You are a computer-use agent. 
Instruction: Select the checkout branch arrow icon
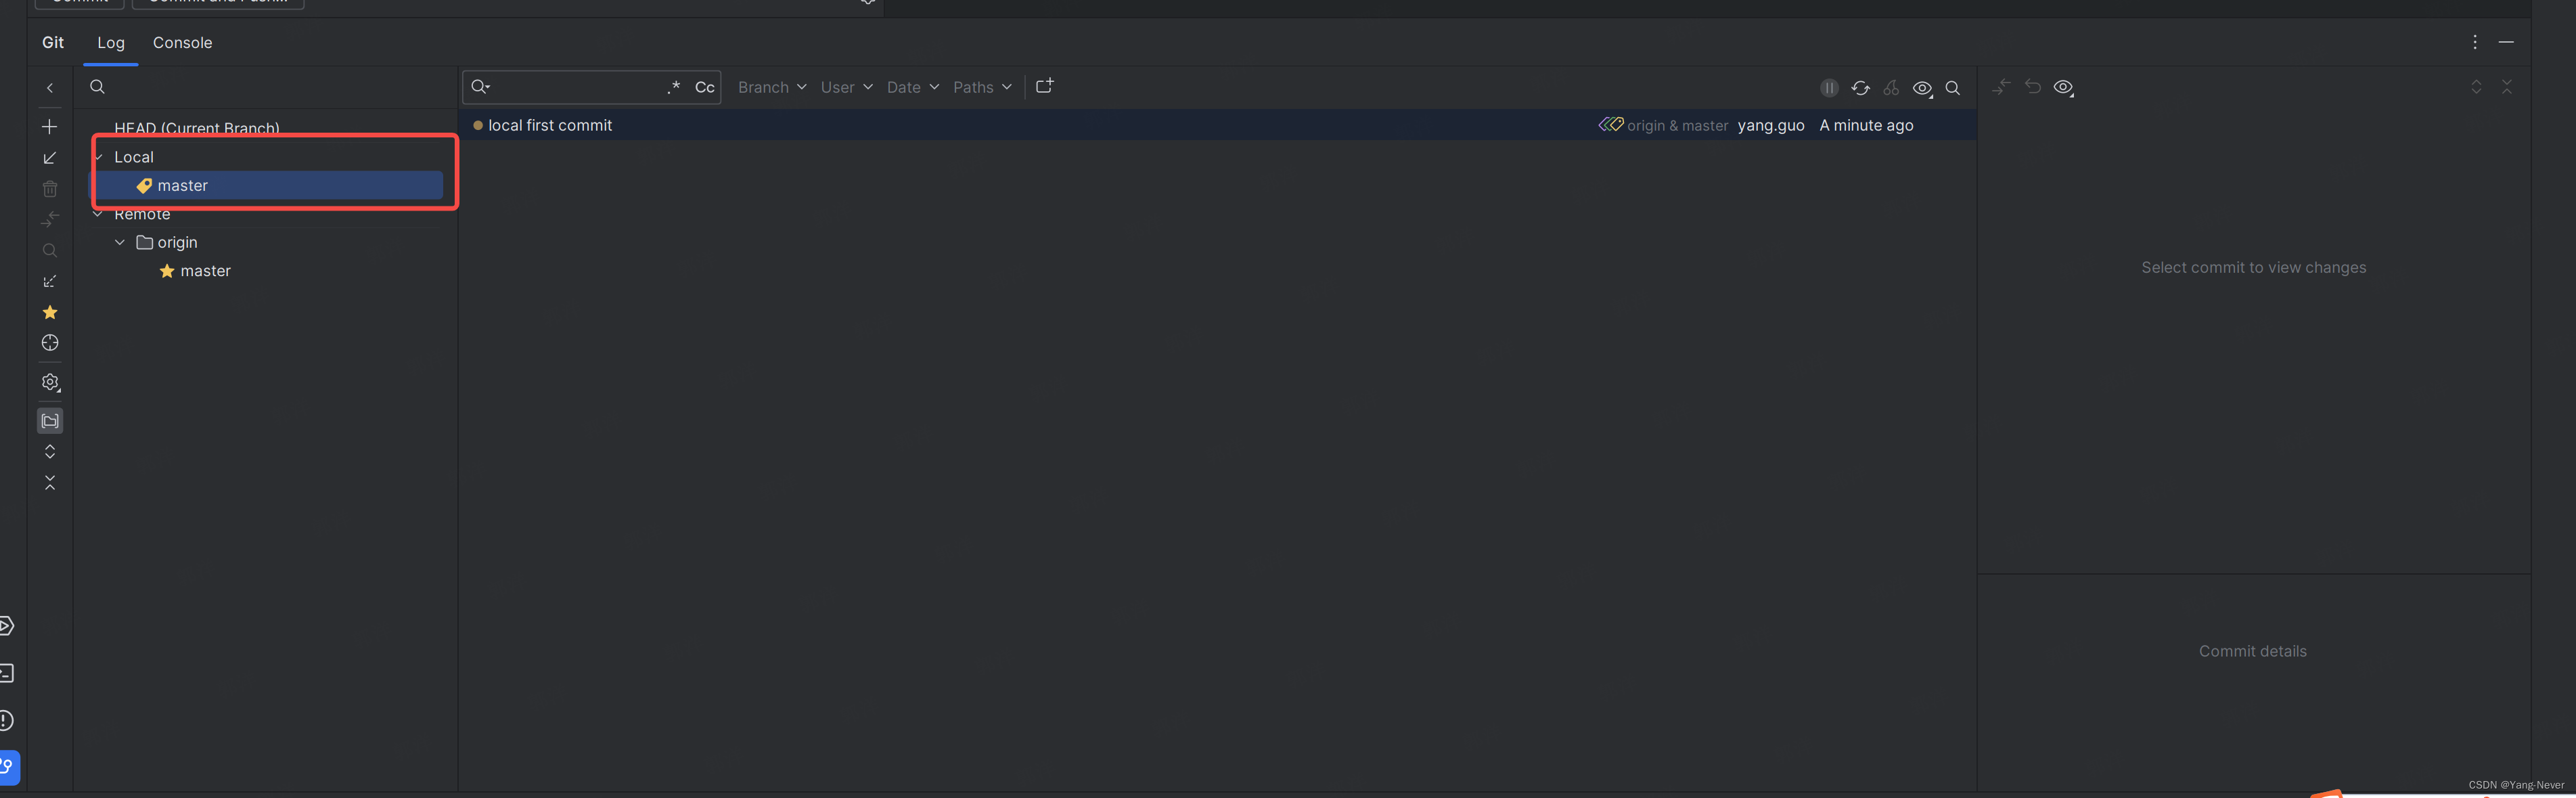49,158
